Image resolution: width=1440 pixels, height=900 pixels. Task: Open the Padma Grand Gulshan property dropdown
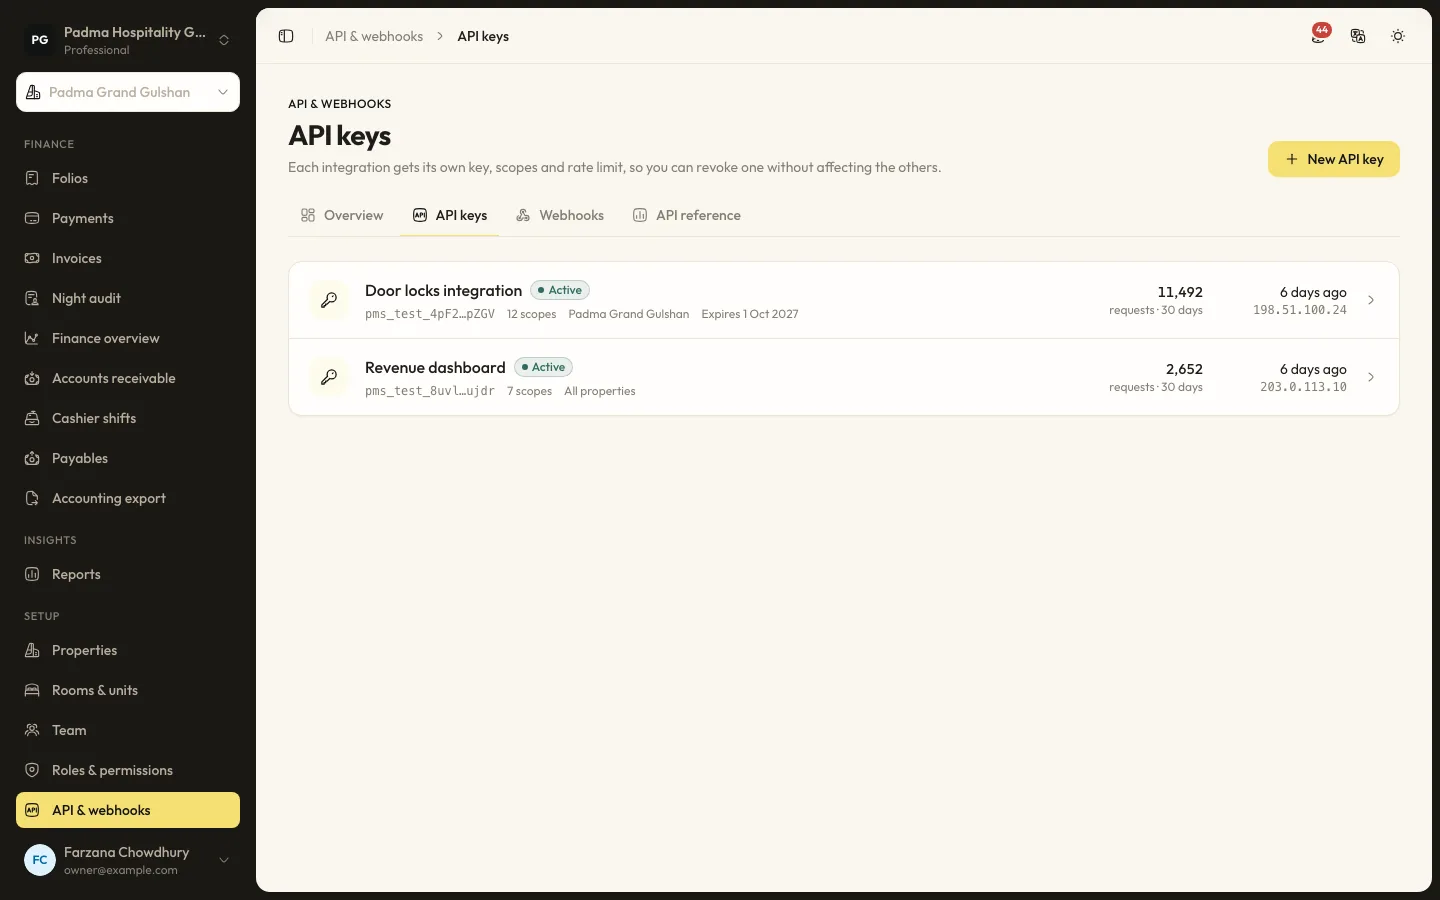[128, 92]
